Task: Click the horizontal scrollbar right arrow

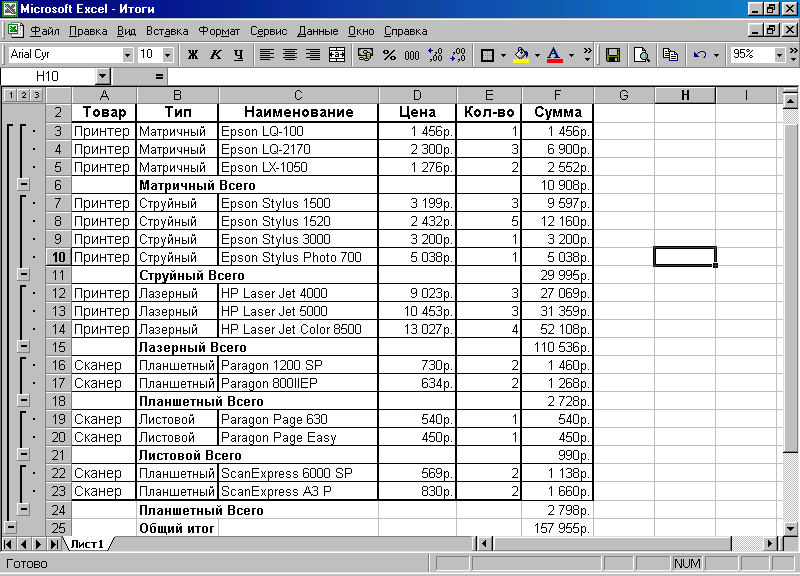Action: 770,544
